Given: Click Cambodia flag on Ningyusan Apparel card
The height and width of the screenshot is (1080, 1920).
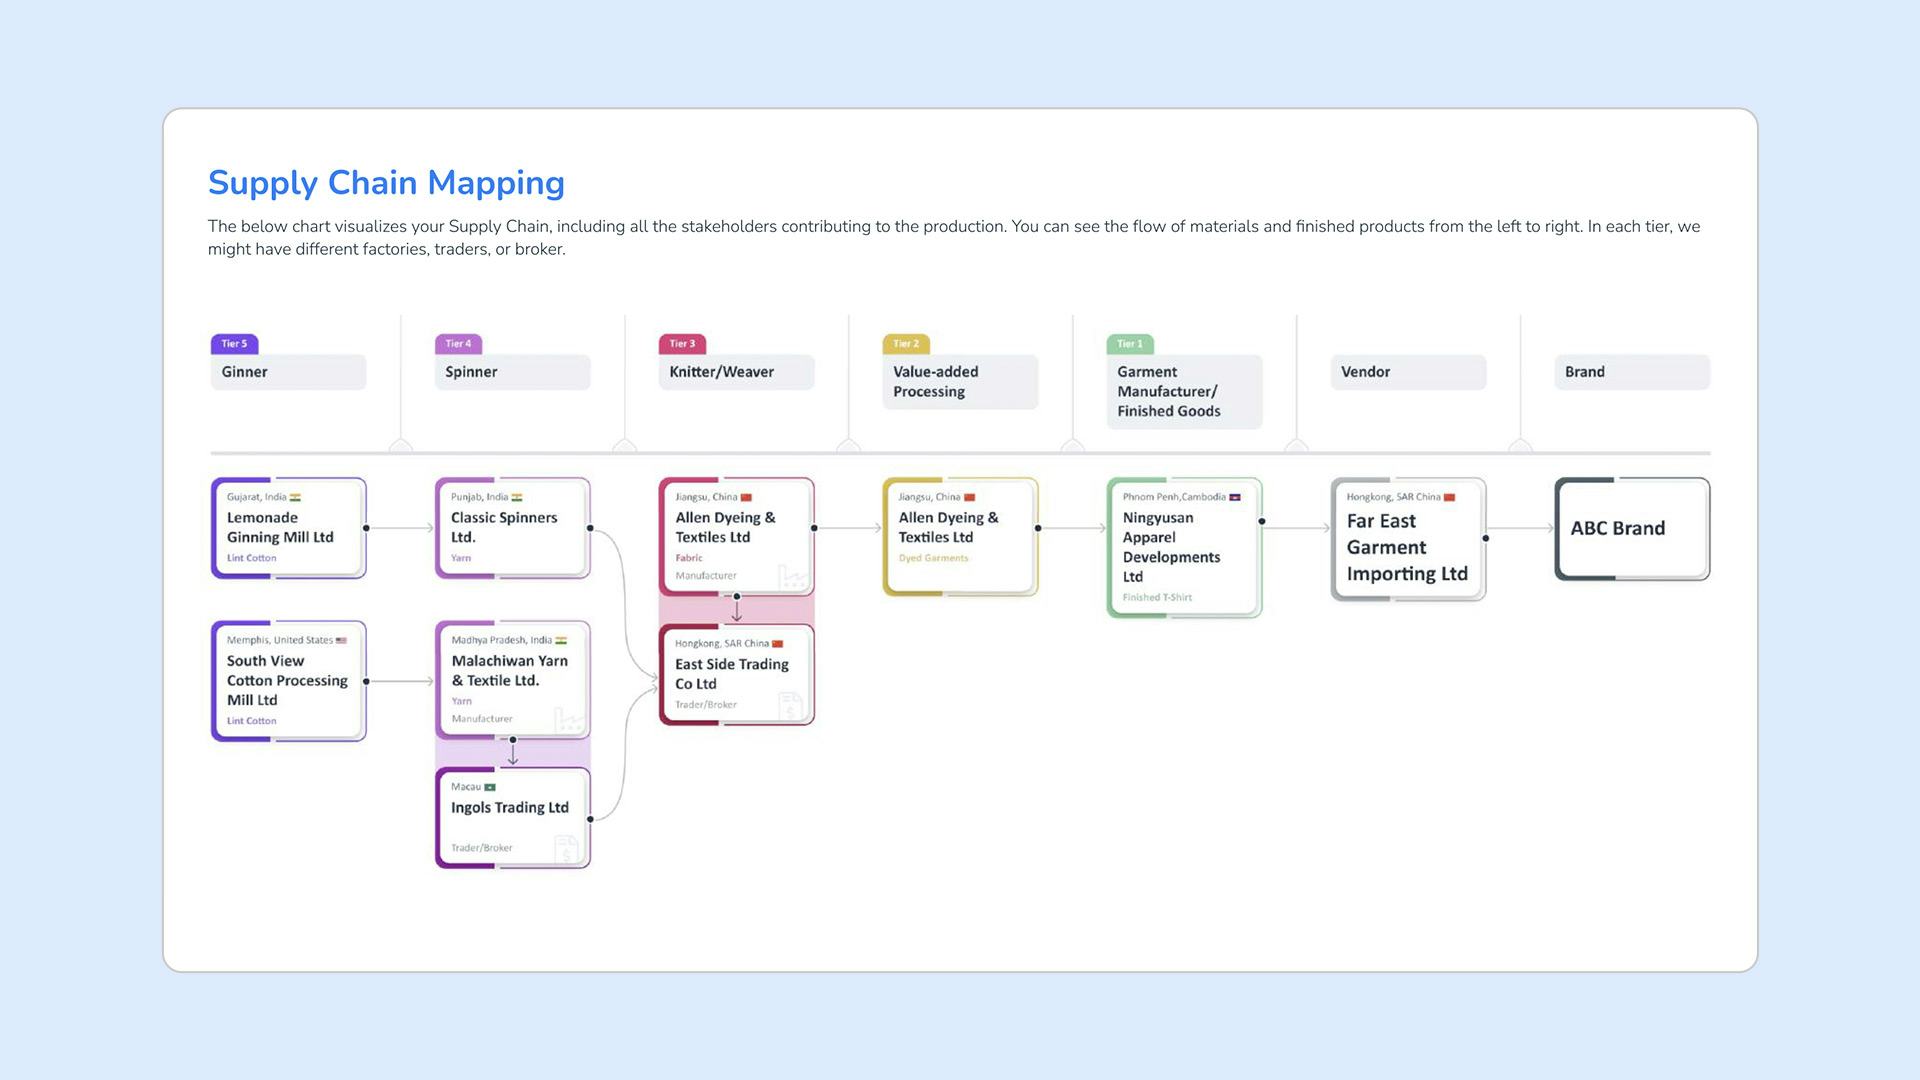Looking at the screenshot, I should (x=1235, y=497).
